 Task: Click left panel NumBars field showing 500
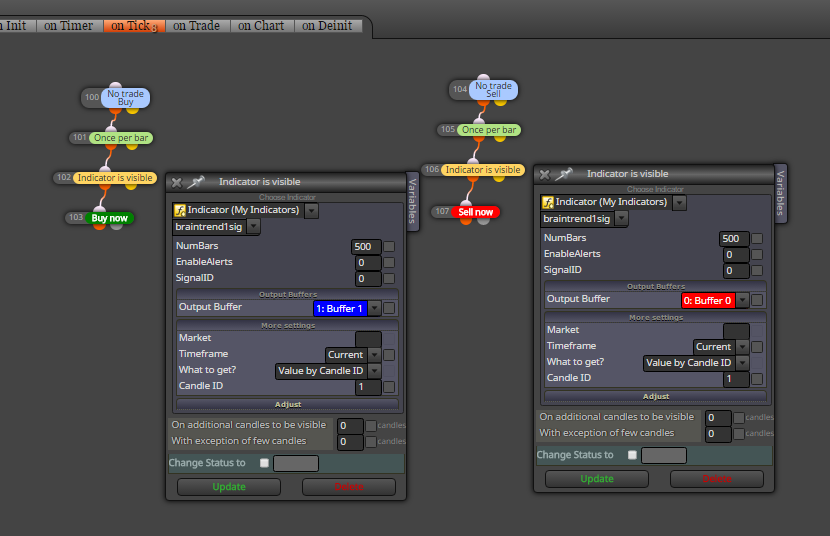(x=366, y=247)
